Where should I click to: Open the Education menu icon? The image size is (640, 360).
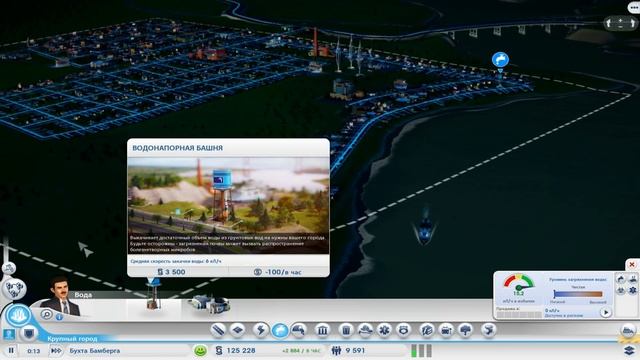427,330
